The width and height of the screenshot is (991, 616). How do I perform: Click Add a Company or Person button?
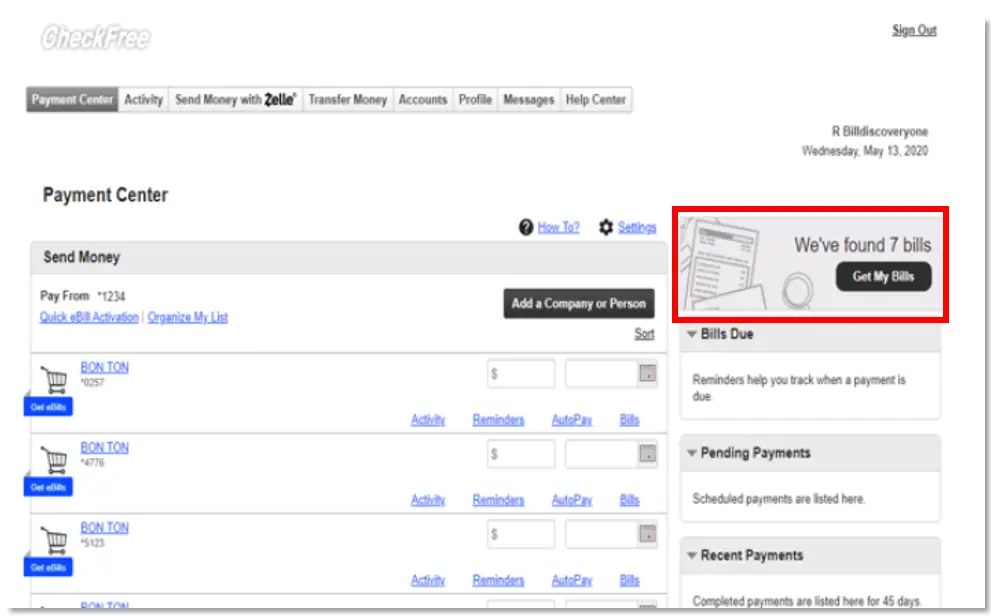[578, 304]
